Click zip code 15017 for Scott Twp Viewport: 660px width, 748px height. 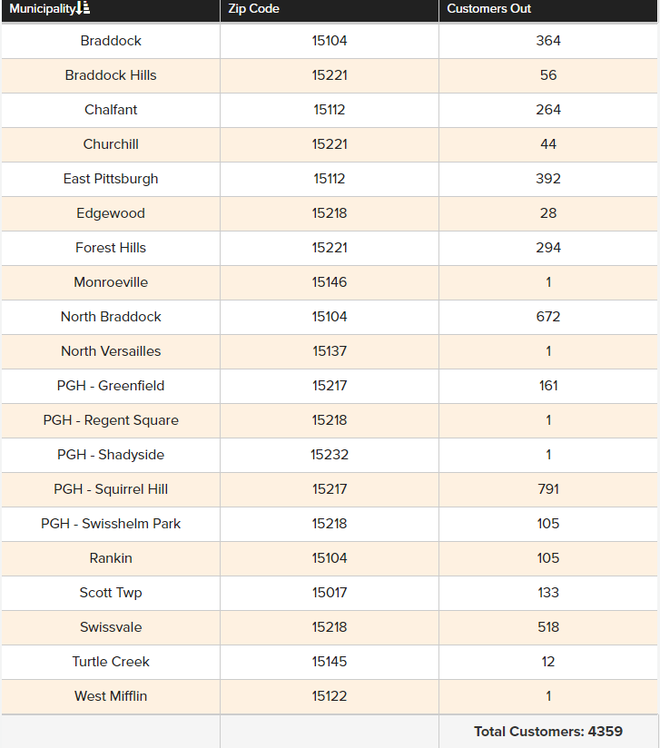pos(329,593)
